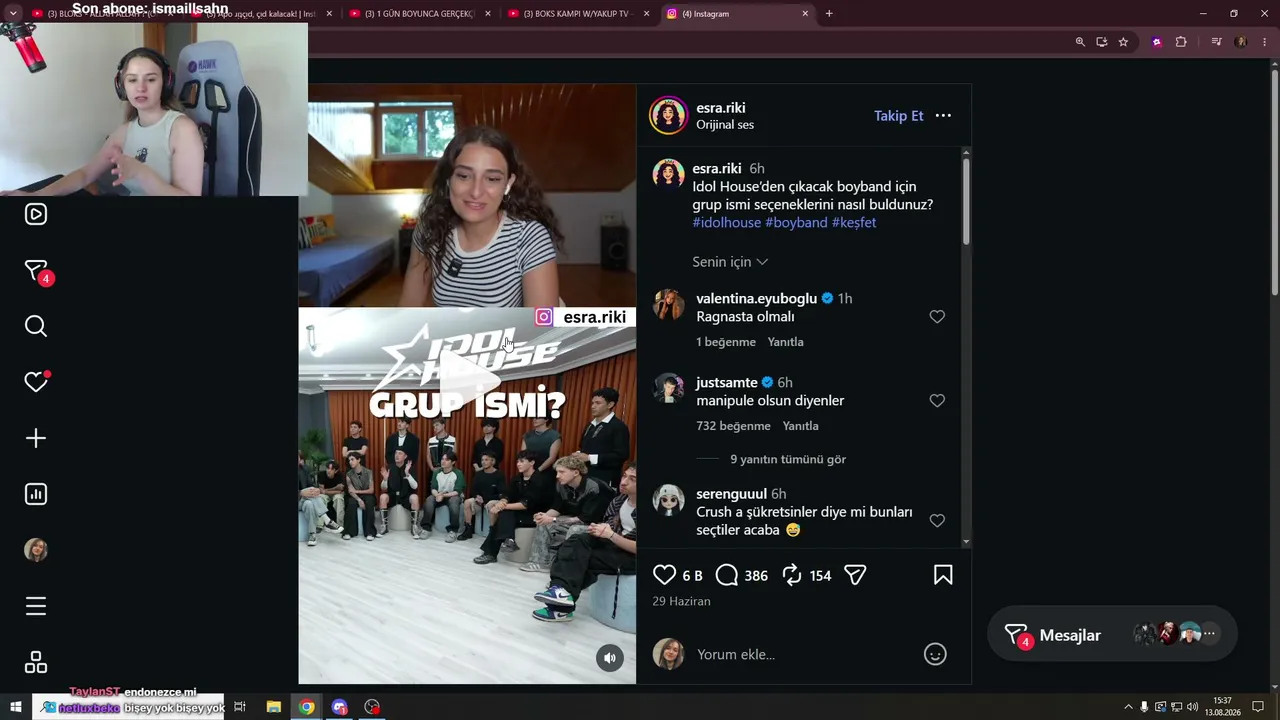Open the #idolhouse hashtag
Viewport: 1280px width, 720px height.
point(727,223)
